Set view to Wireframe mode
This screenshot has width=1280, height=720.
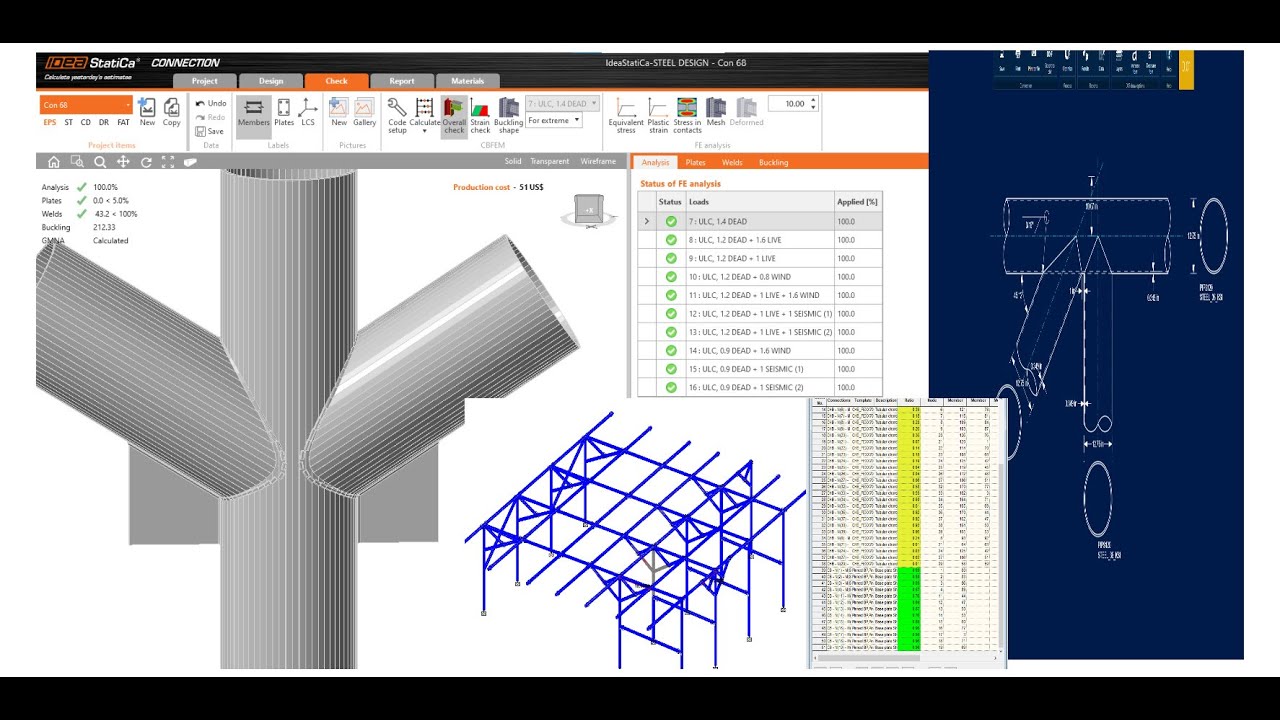click(x=598, y=161)
